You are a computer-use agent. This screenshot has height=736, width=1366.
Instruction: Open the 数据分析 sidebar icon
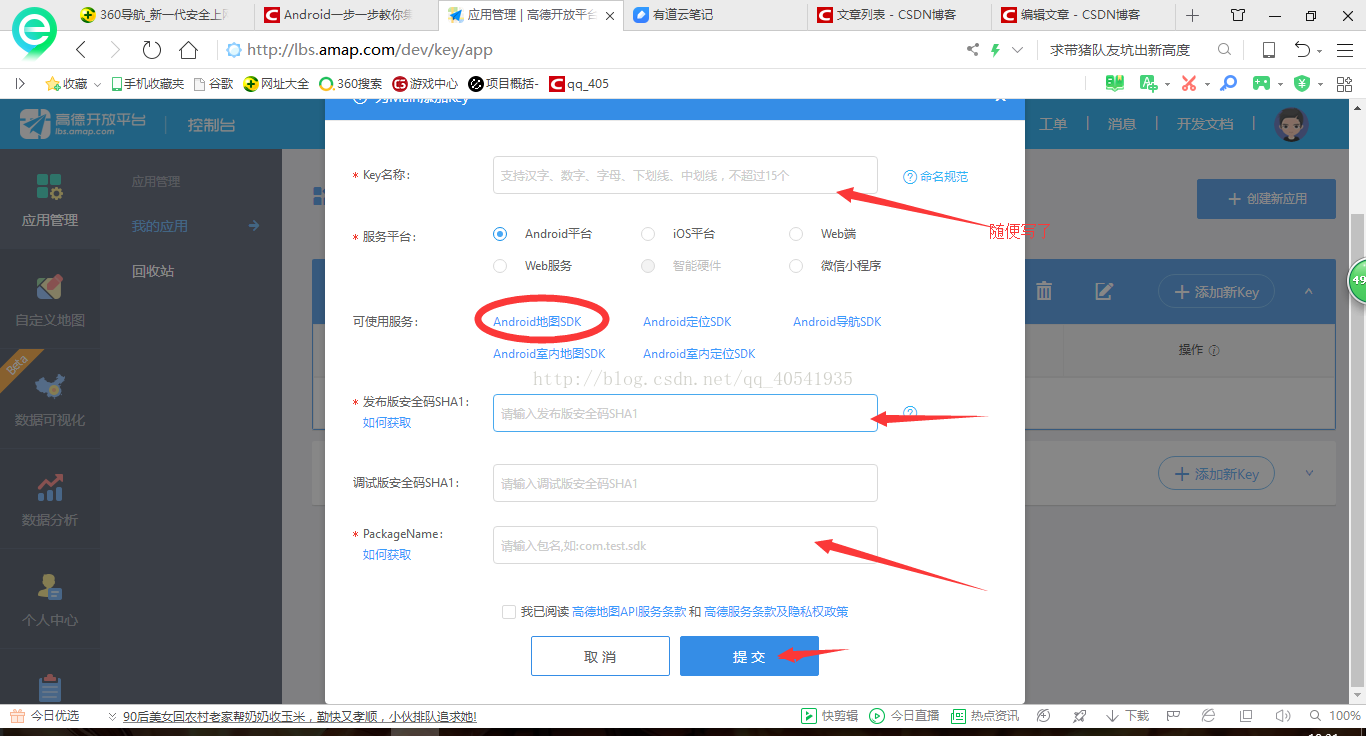pos(50,487)
